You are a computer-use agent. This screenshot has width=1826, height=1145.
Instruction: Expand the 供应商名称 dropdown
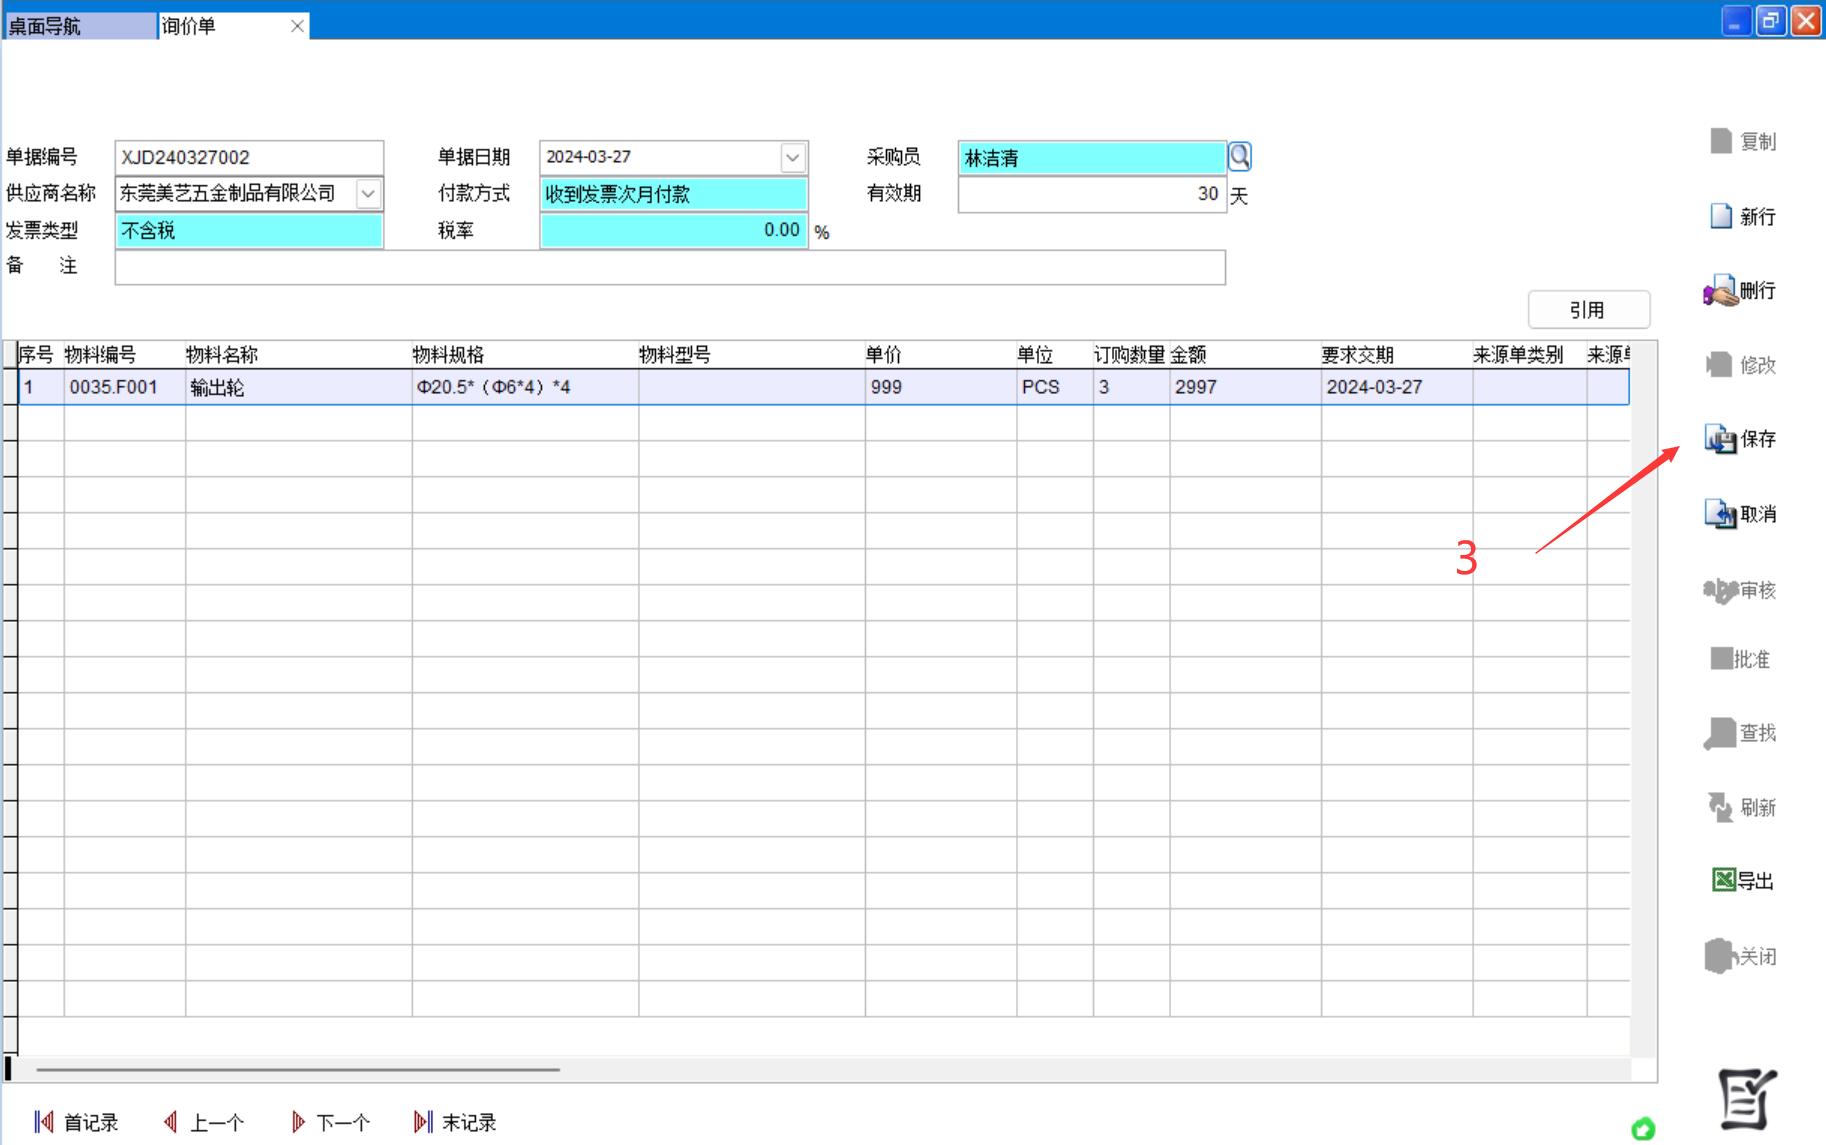tap(368, 193)
